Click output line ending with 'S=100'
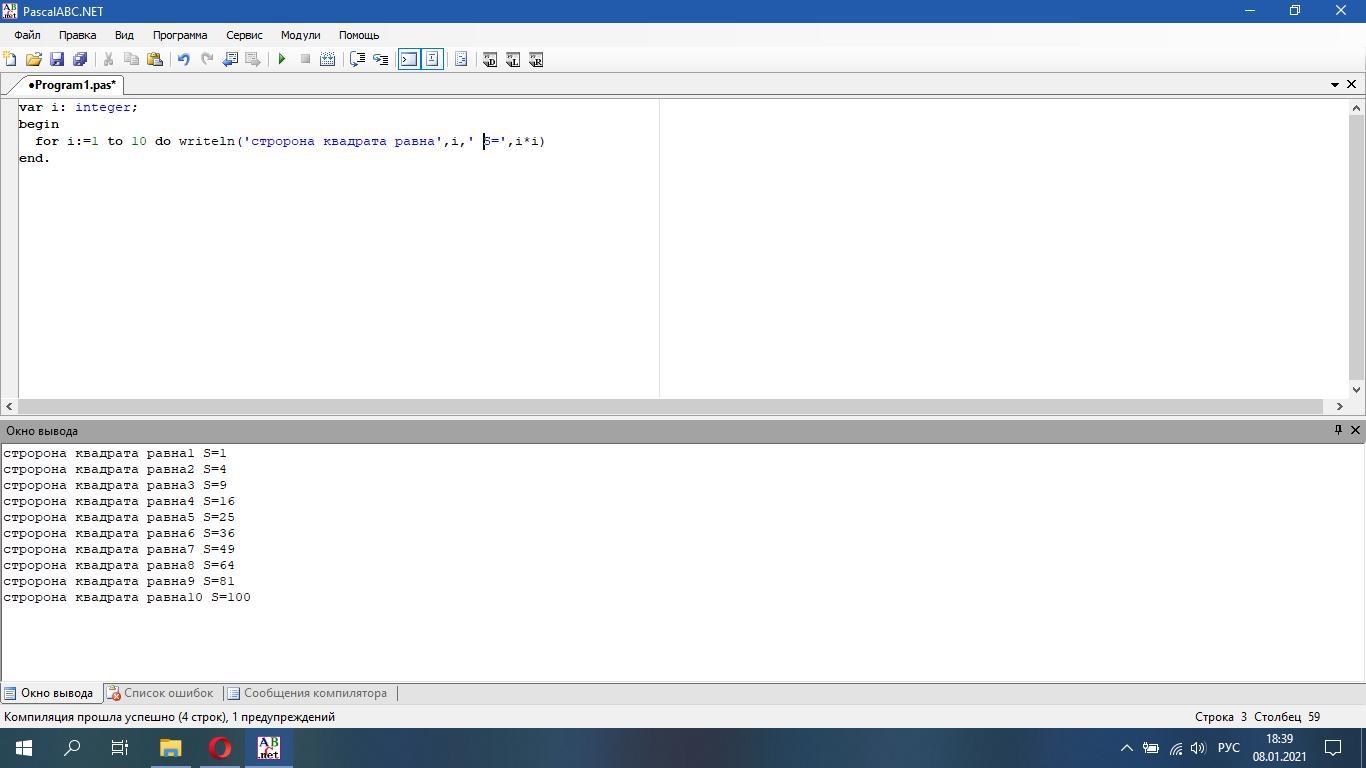The width and height of the screenshot is (1366, 768). 127,597
